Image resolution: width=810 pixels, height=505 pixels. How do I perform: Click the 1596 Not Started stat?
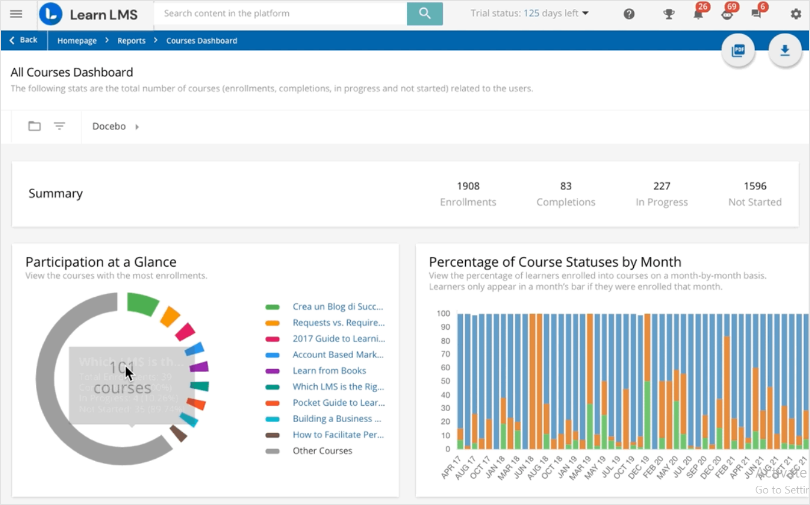click(755, 194)
